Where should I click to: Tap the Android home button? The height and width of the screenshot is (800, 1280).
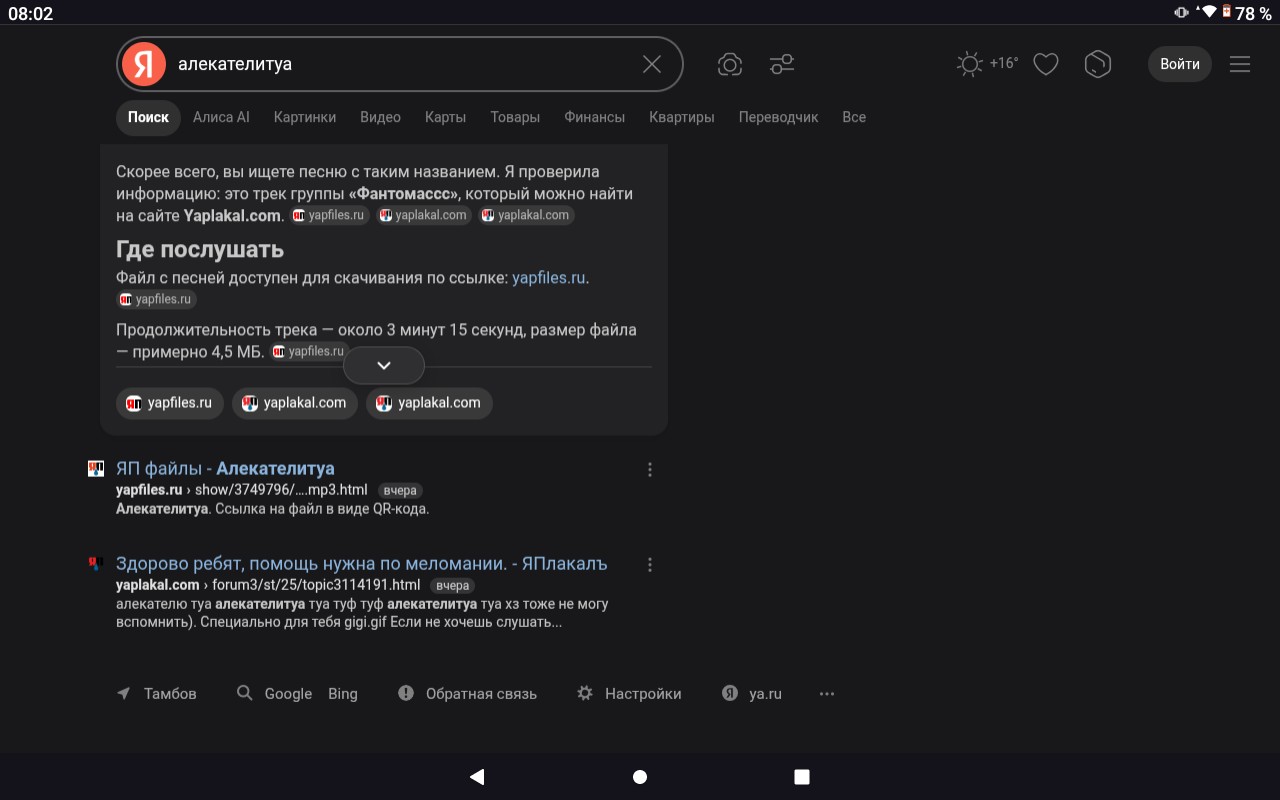pyautogui.click(x=640, y=777)
